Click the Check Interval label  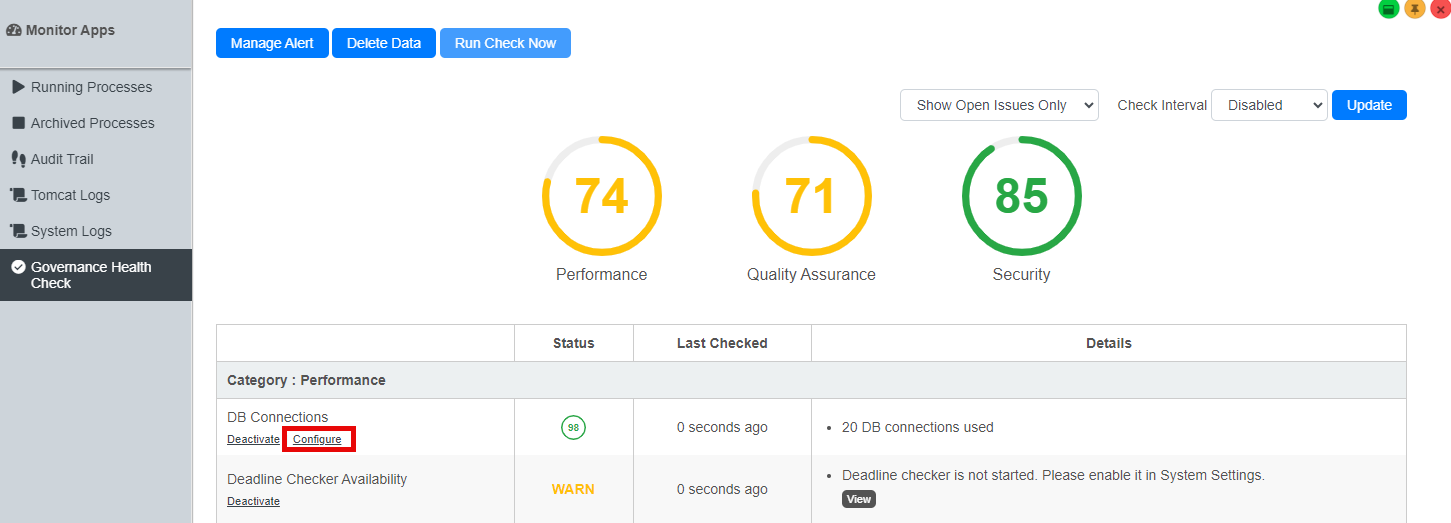pos(1162,105)
